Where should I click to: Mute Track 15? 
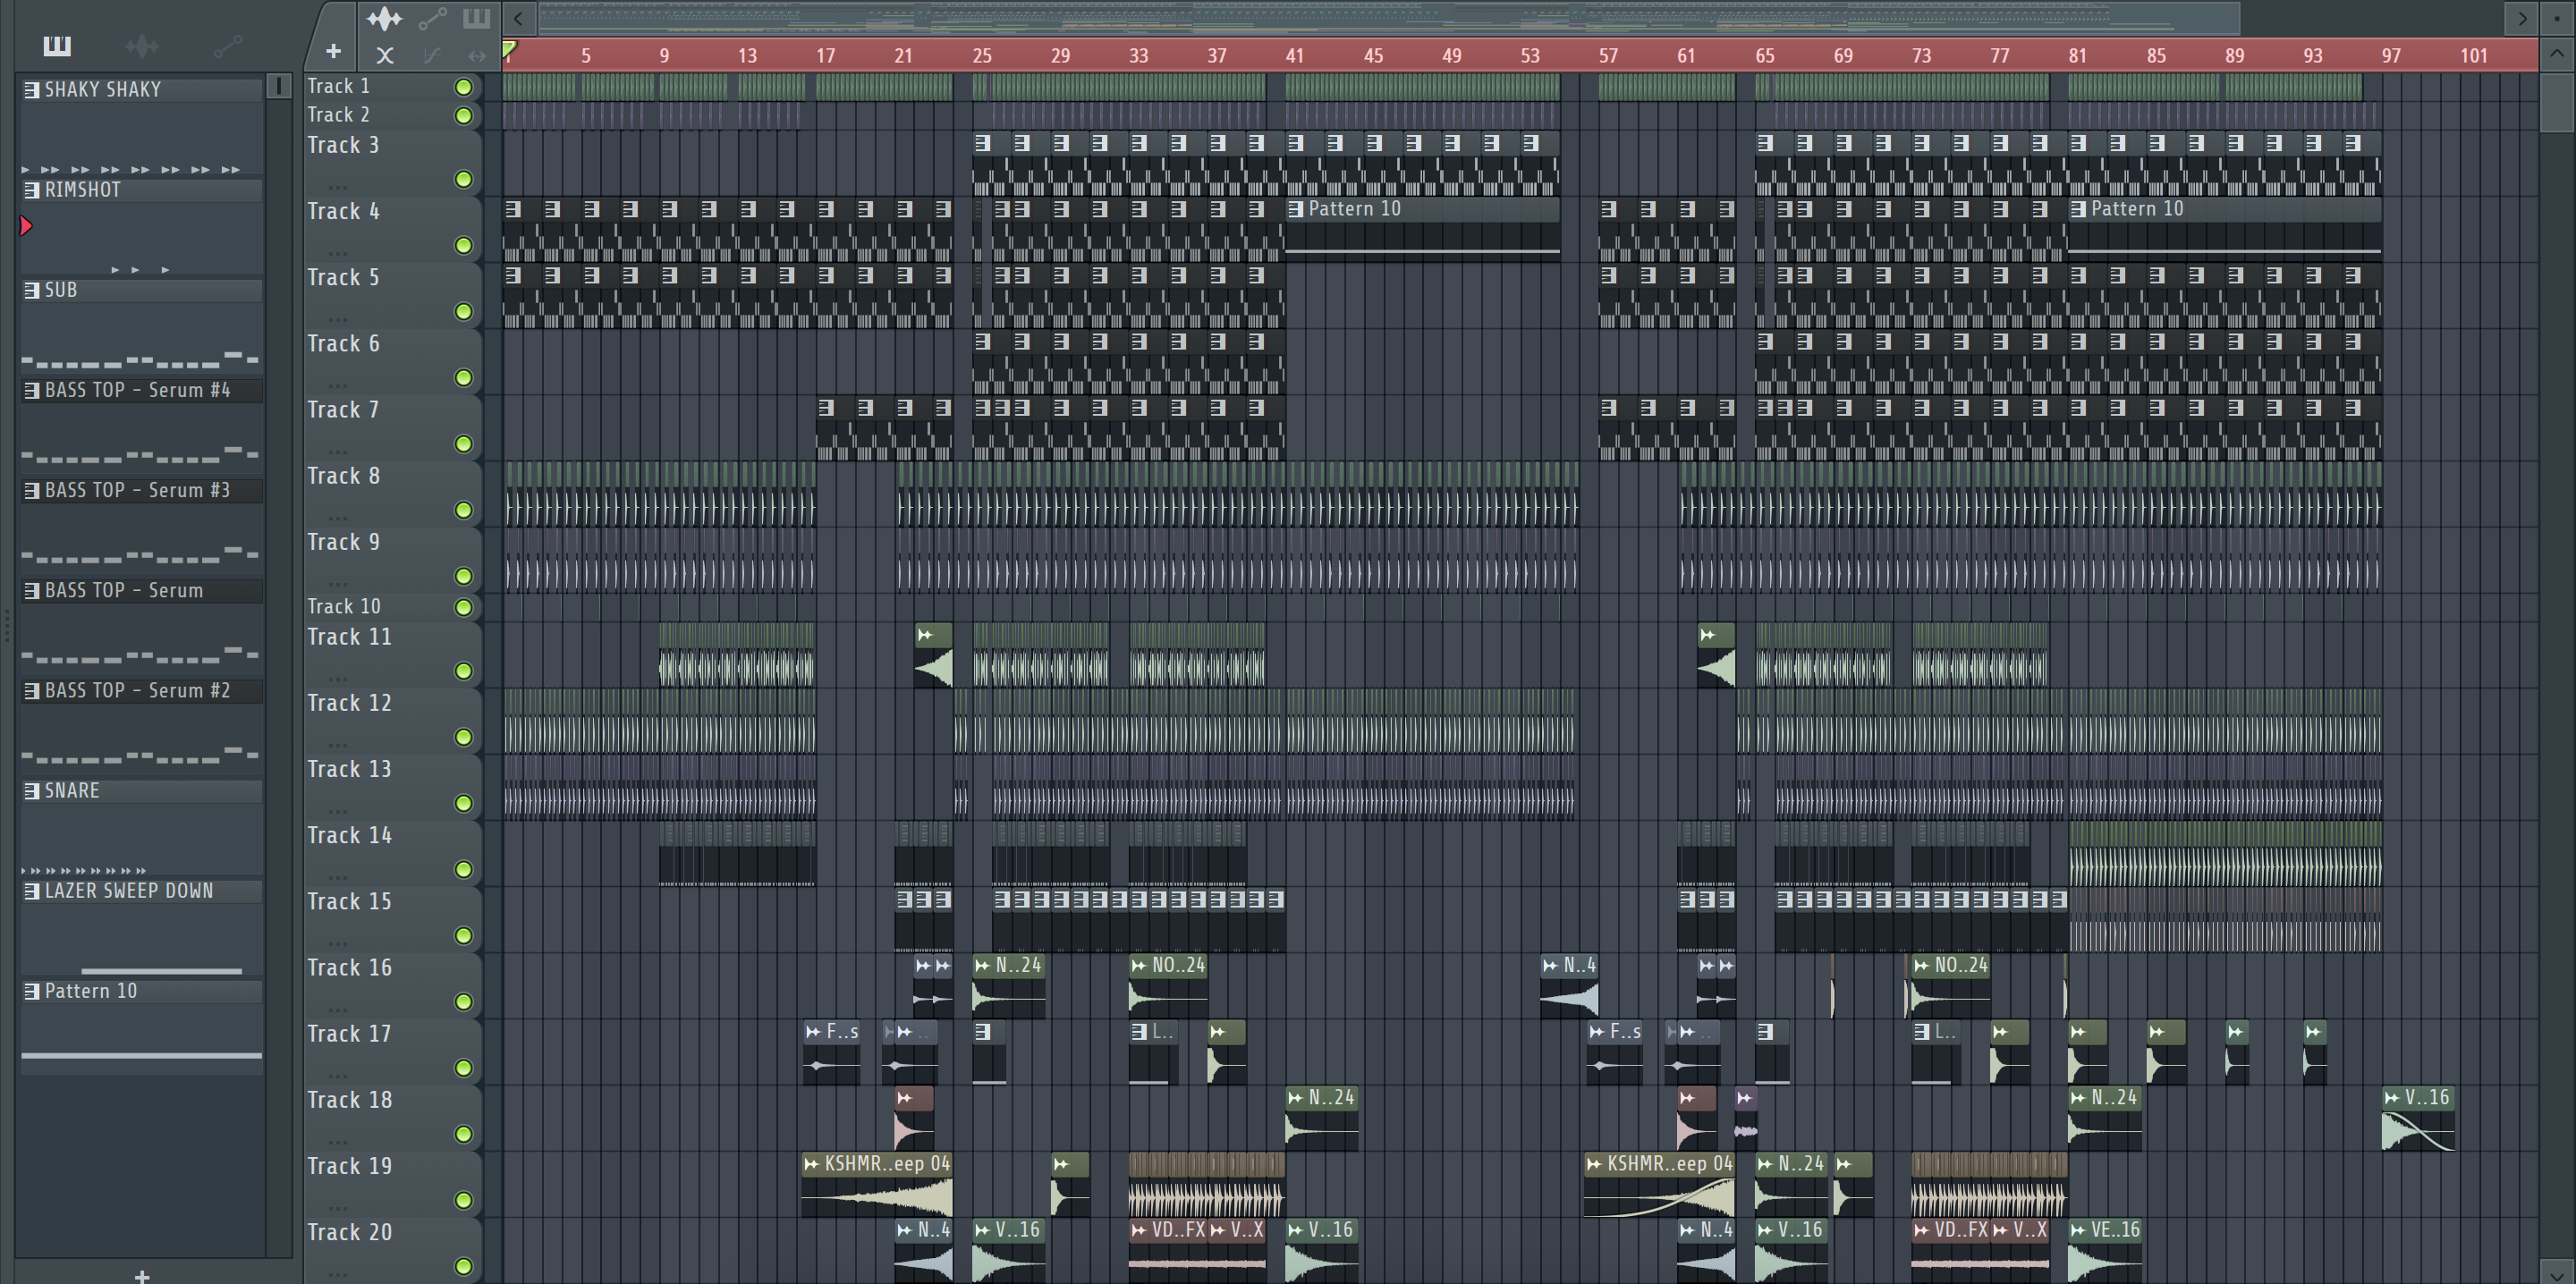coord(463,935)
